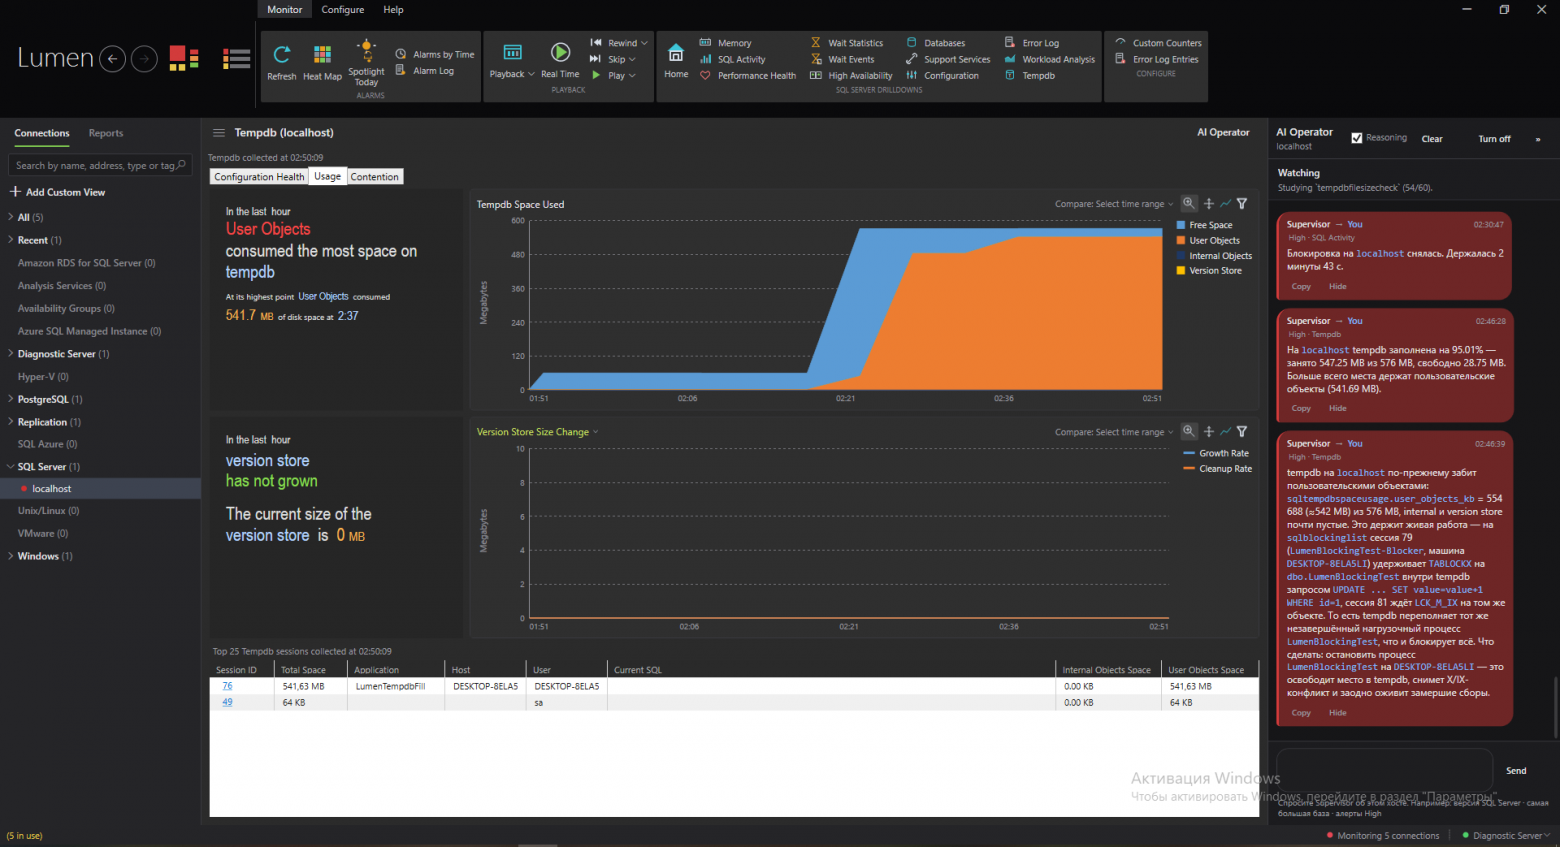Click the Refresh icon in the toolbar
Image resolution: width=1560 pixels, height=847 pixels.
pyautogui.click(x=281, y=61)
